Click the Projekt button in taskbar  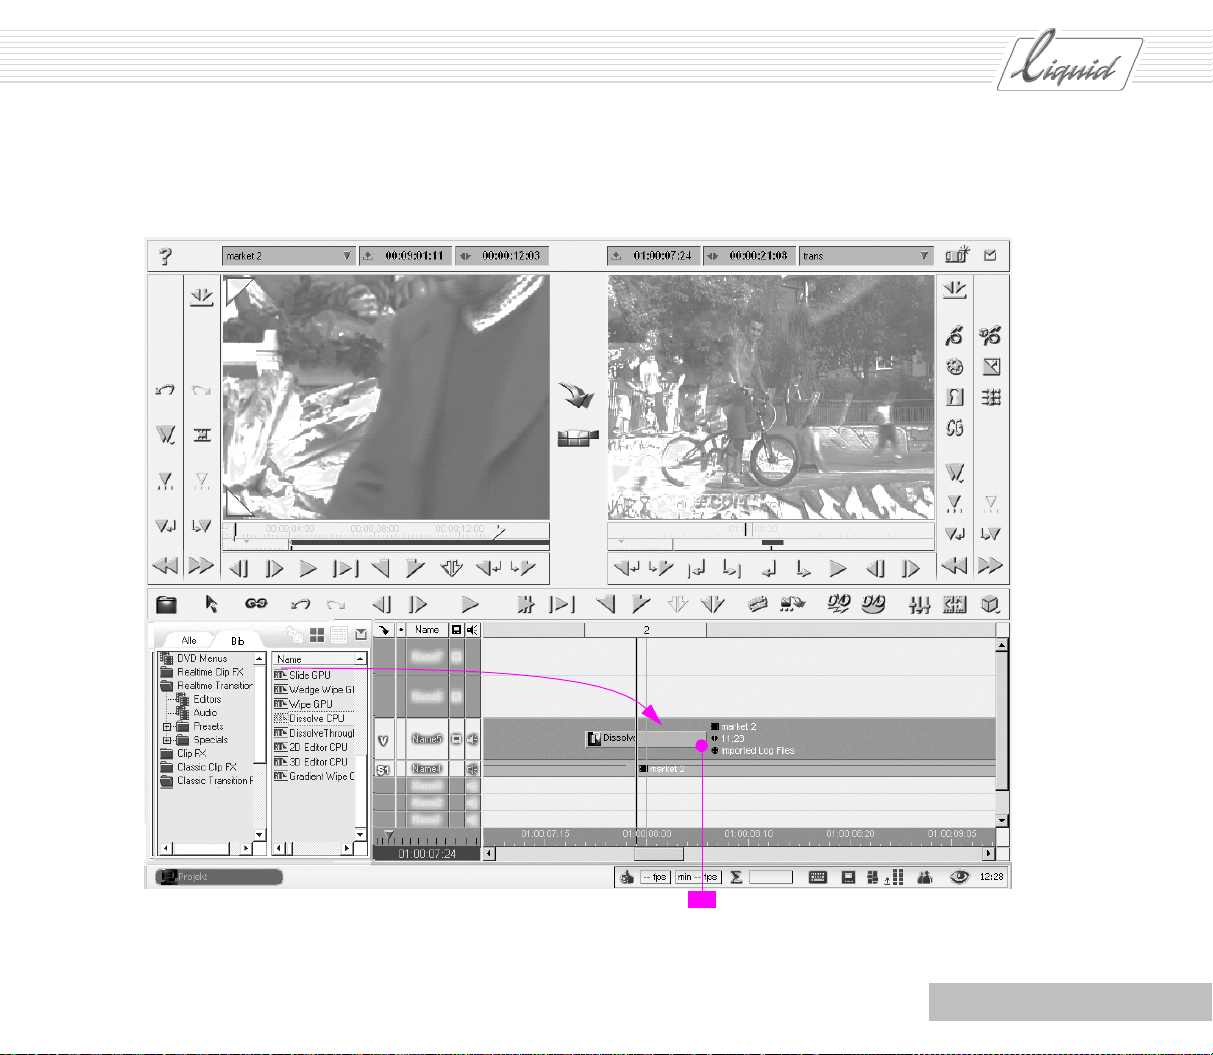[x=219, y=877]
